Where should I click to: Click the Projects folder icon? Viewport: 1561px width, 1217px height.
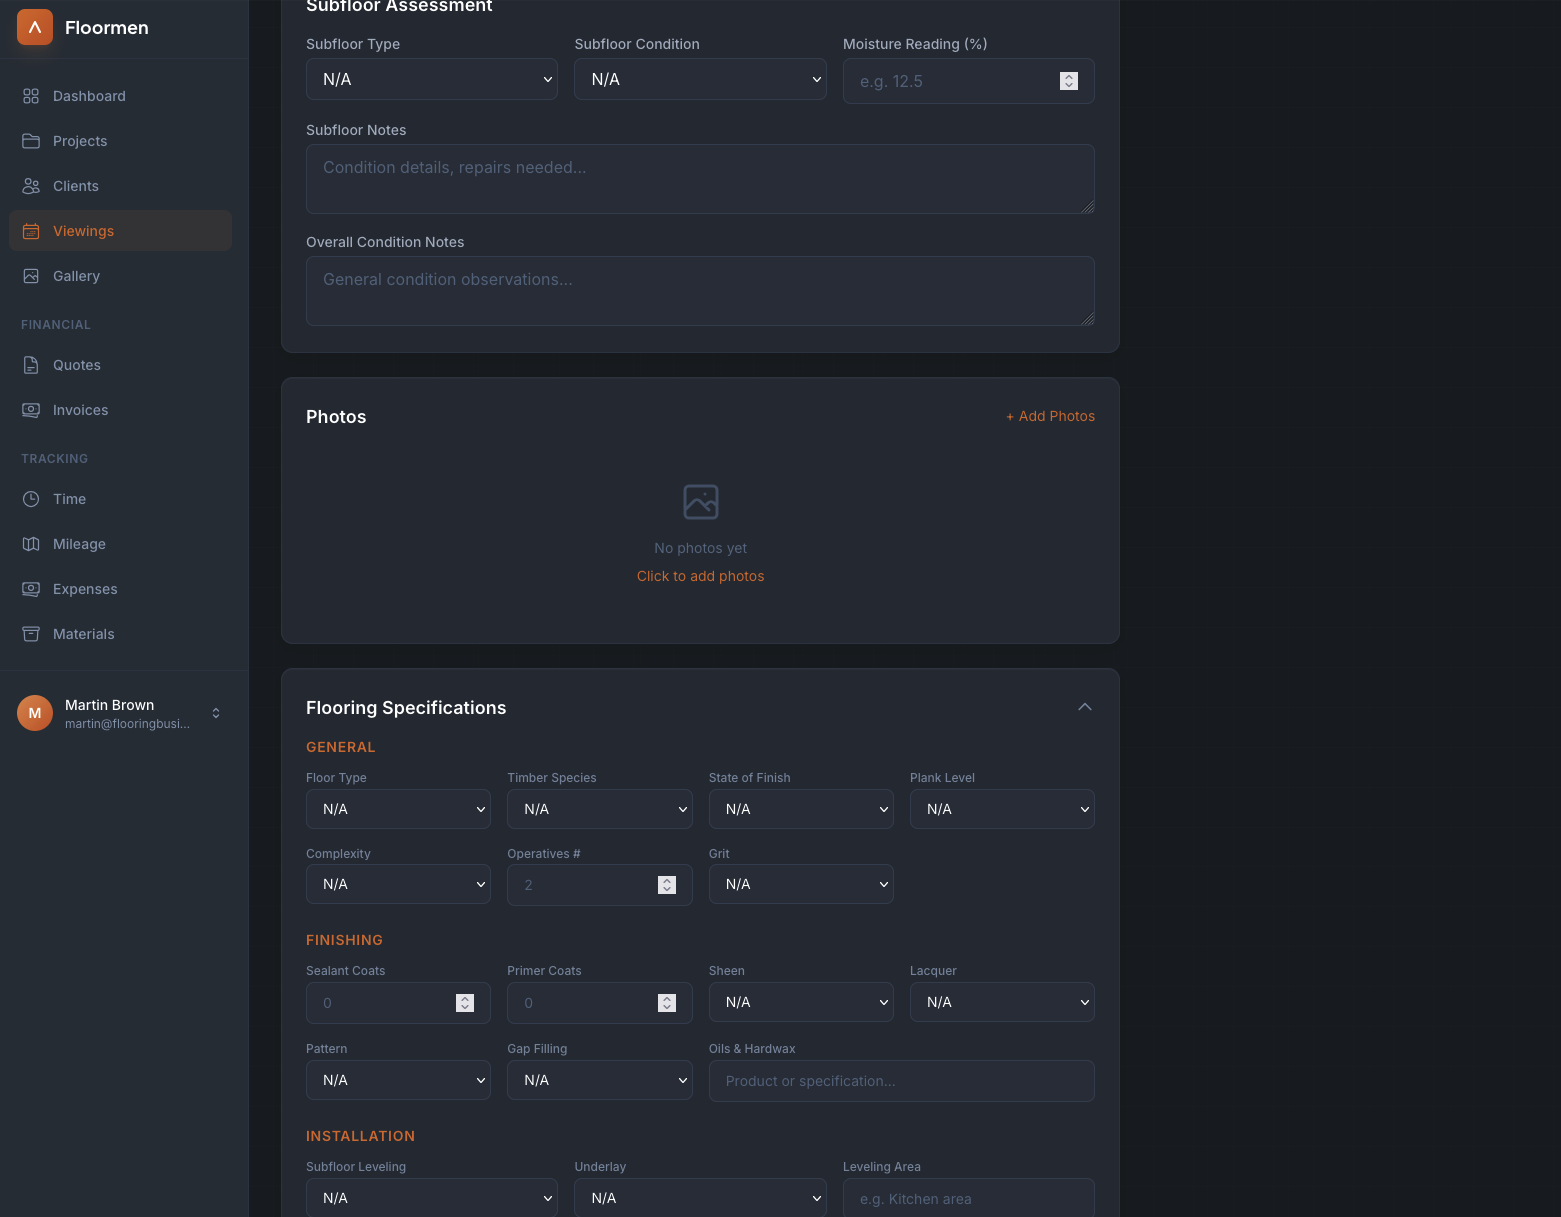click(31, 141)
